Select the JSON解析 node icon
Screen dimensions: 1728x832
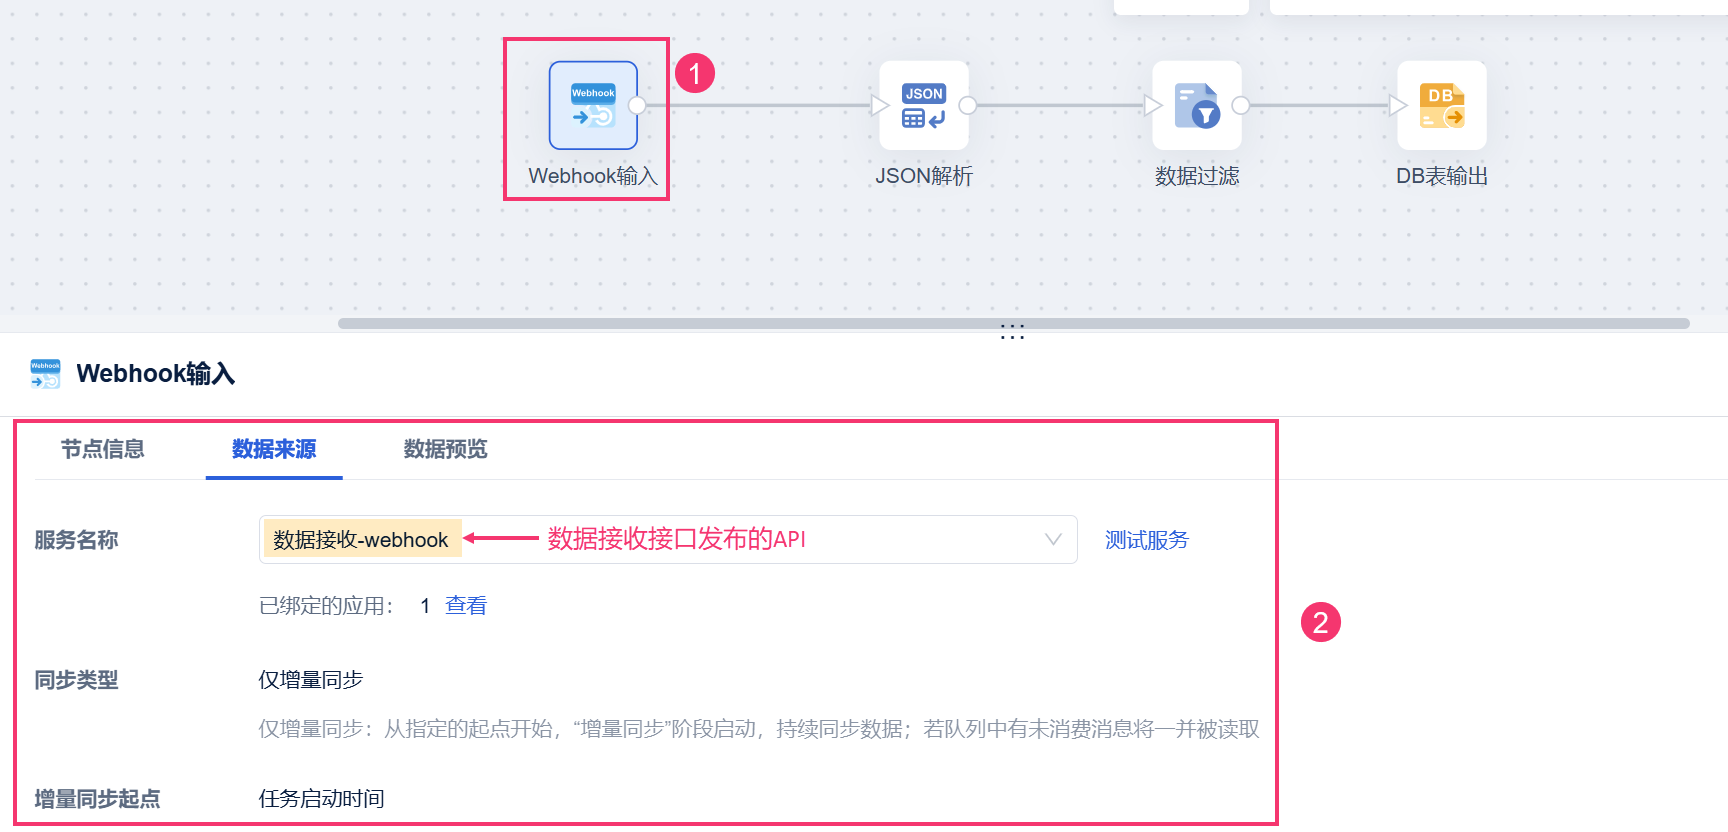923,105
